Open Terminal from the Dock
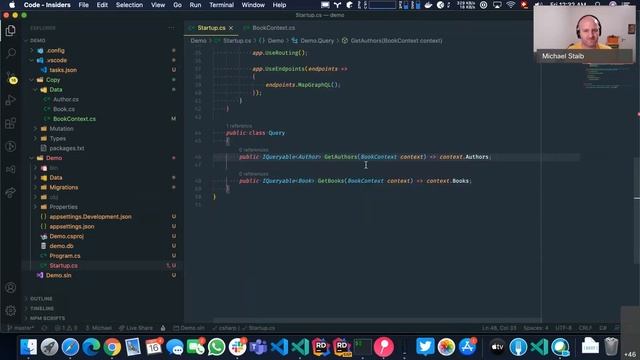Screen dimensions: 640x360 coord(362,347)
